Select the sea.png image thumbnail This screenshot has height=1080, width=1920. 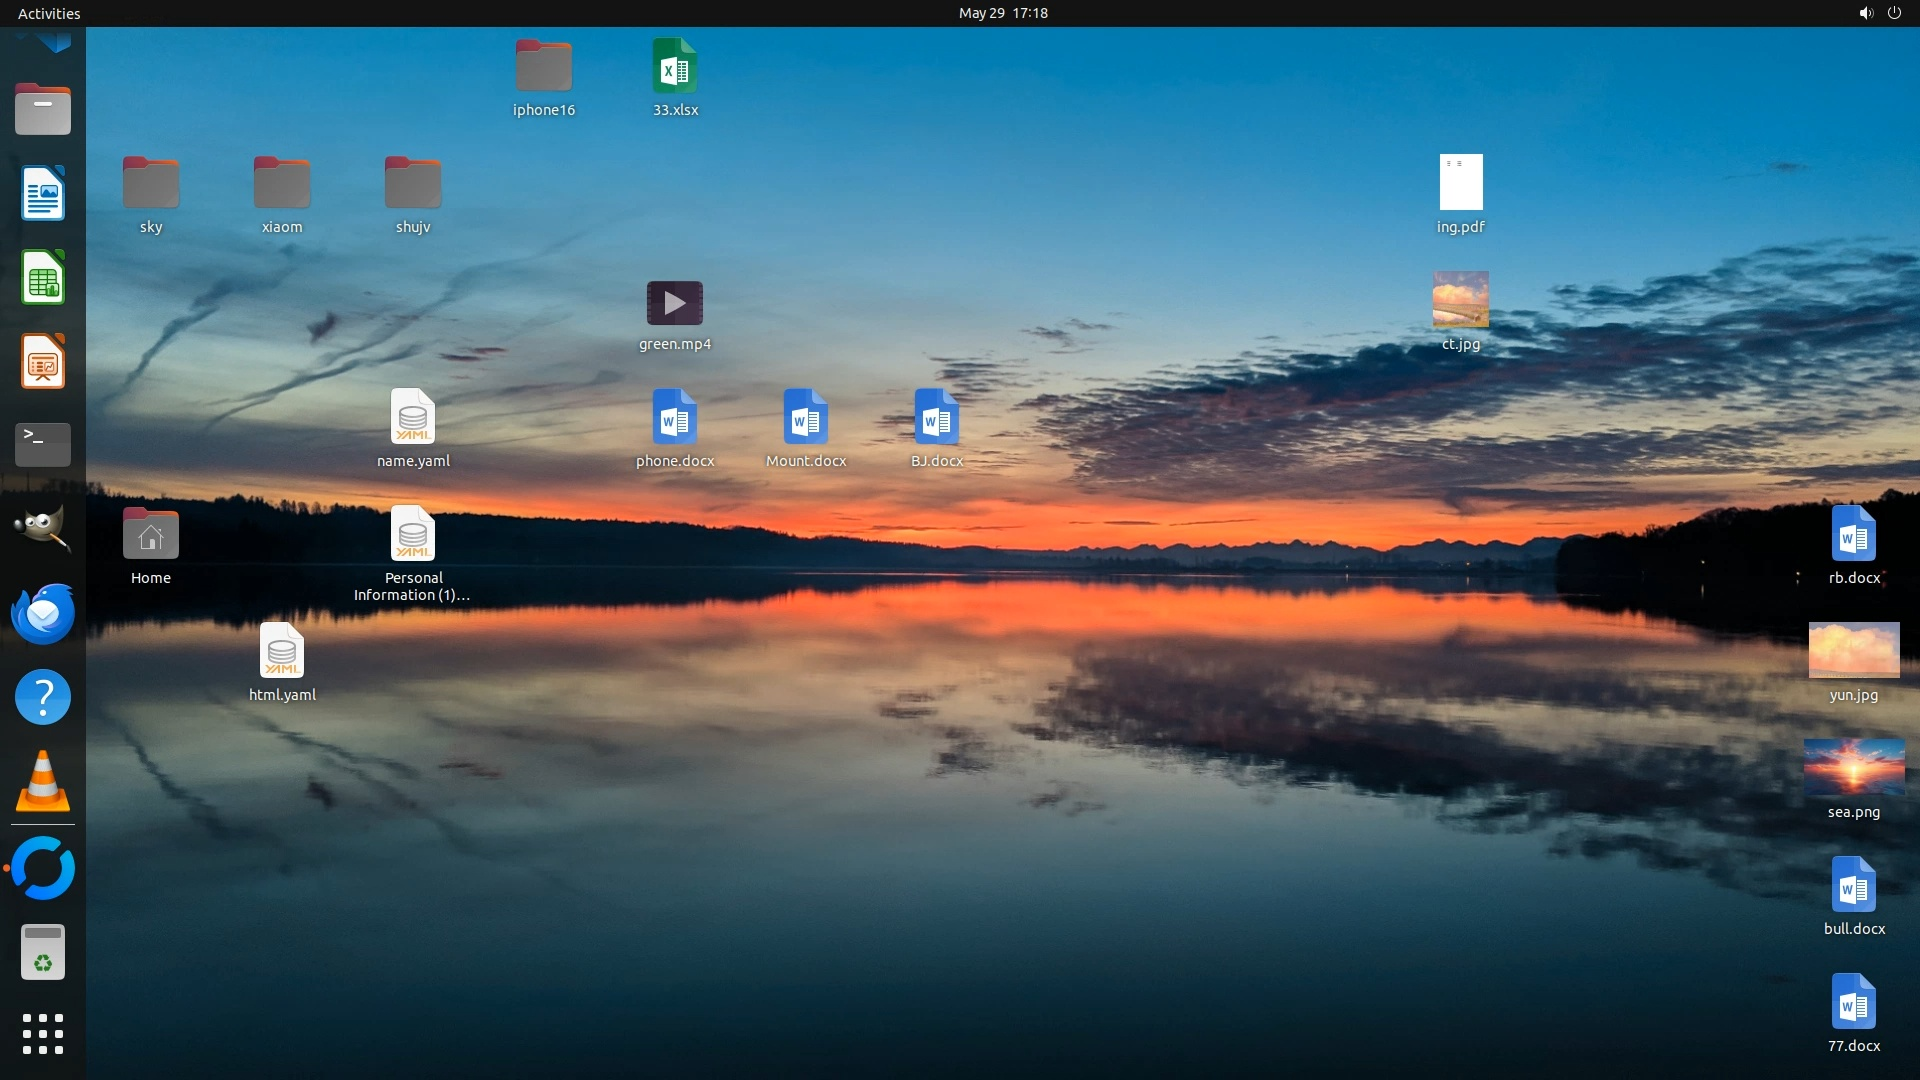coord(1854,767)
